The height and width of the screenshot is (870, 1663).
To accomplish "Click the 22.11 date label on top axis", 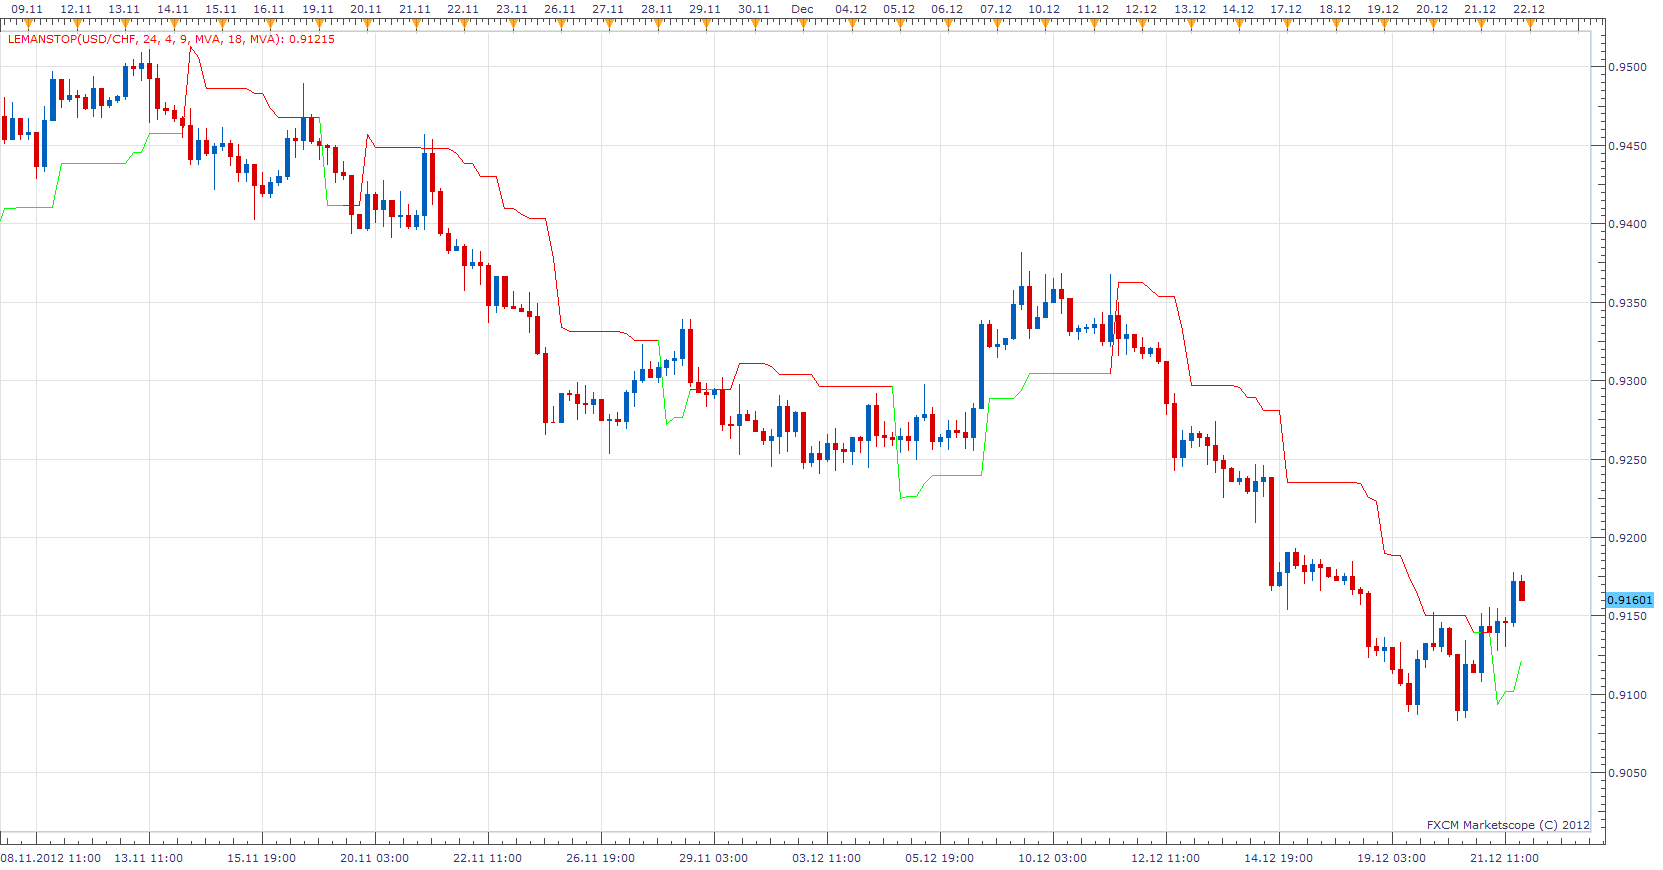I will click(463, 9).
